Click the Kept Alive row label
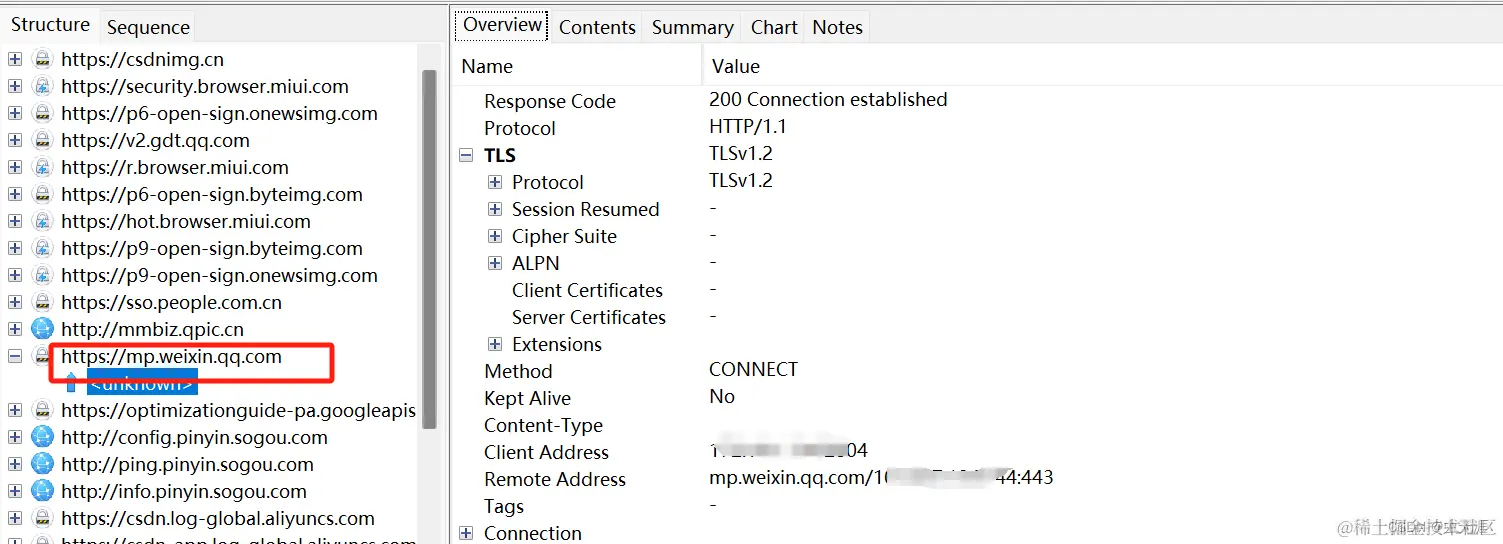 [527, 398]
